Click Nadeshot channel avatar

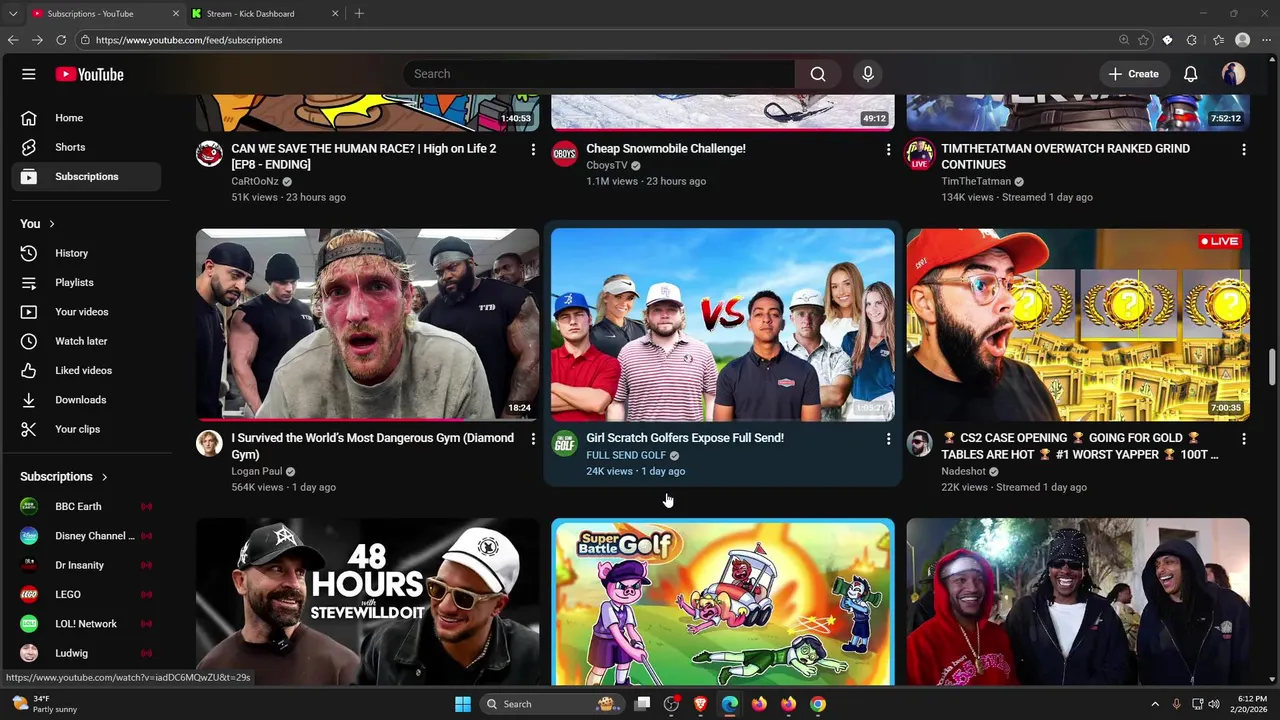[x=920, y=443]
